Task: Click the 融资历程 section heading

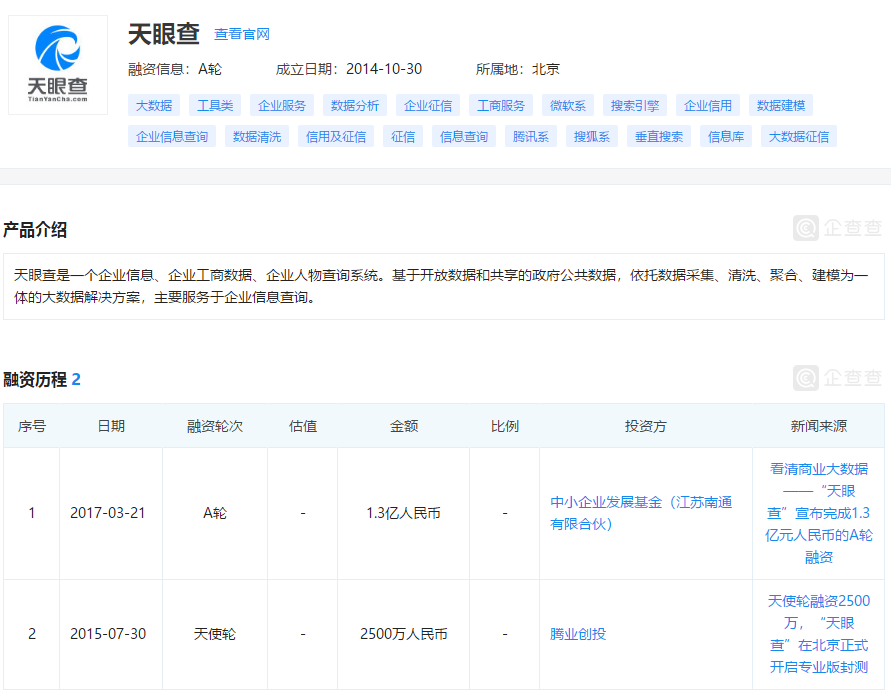Action: click(x=35, y=380)
